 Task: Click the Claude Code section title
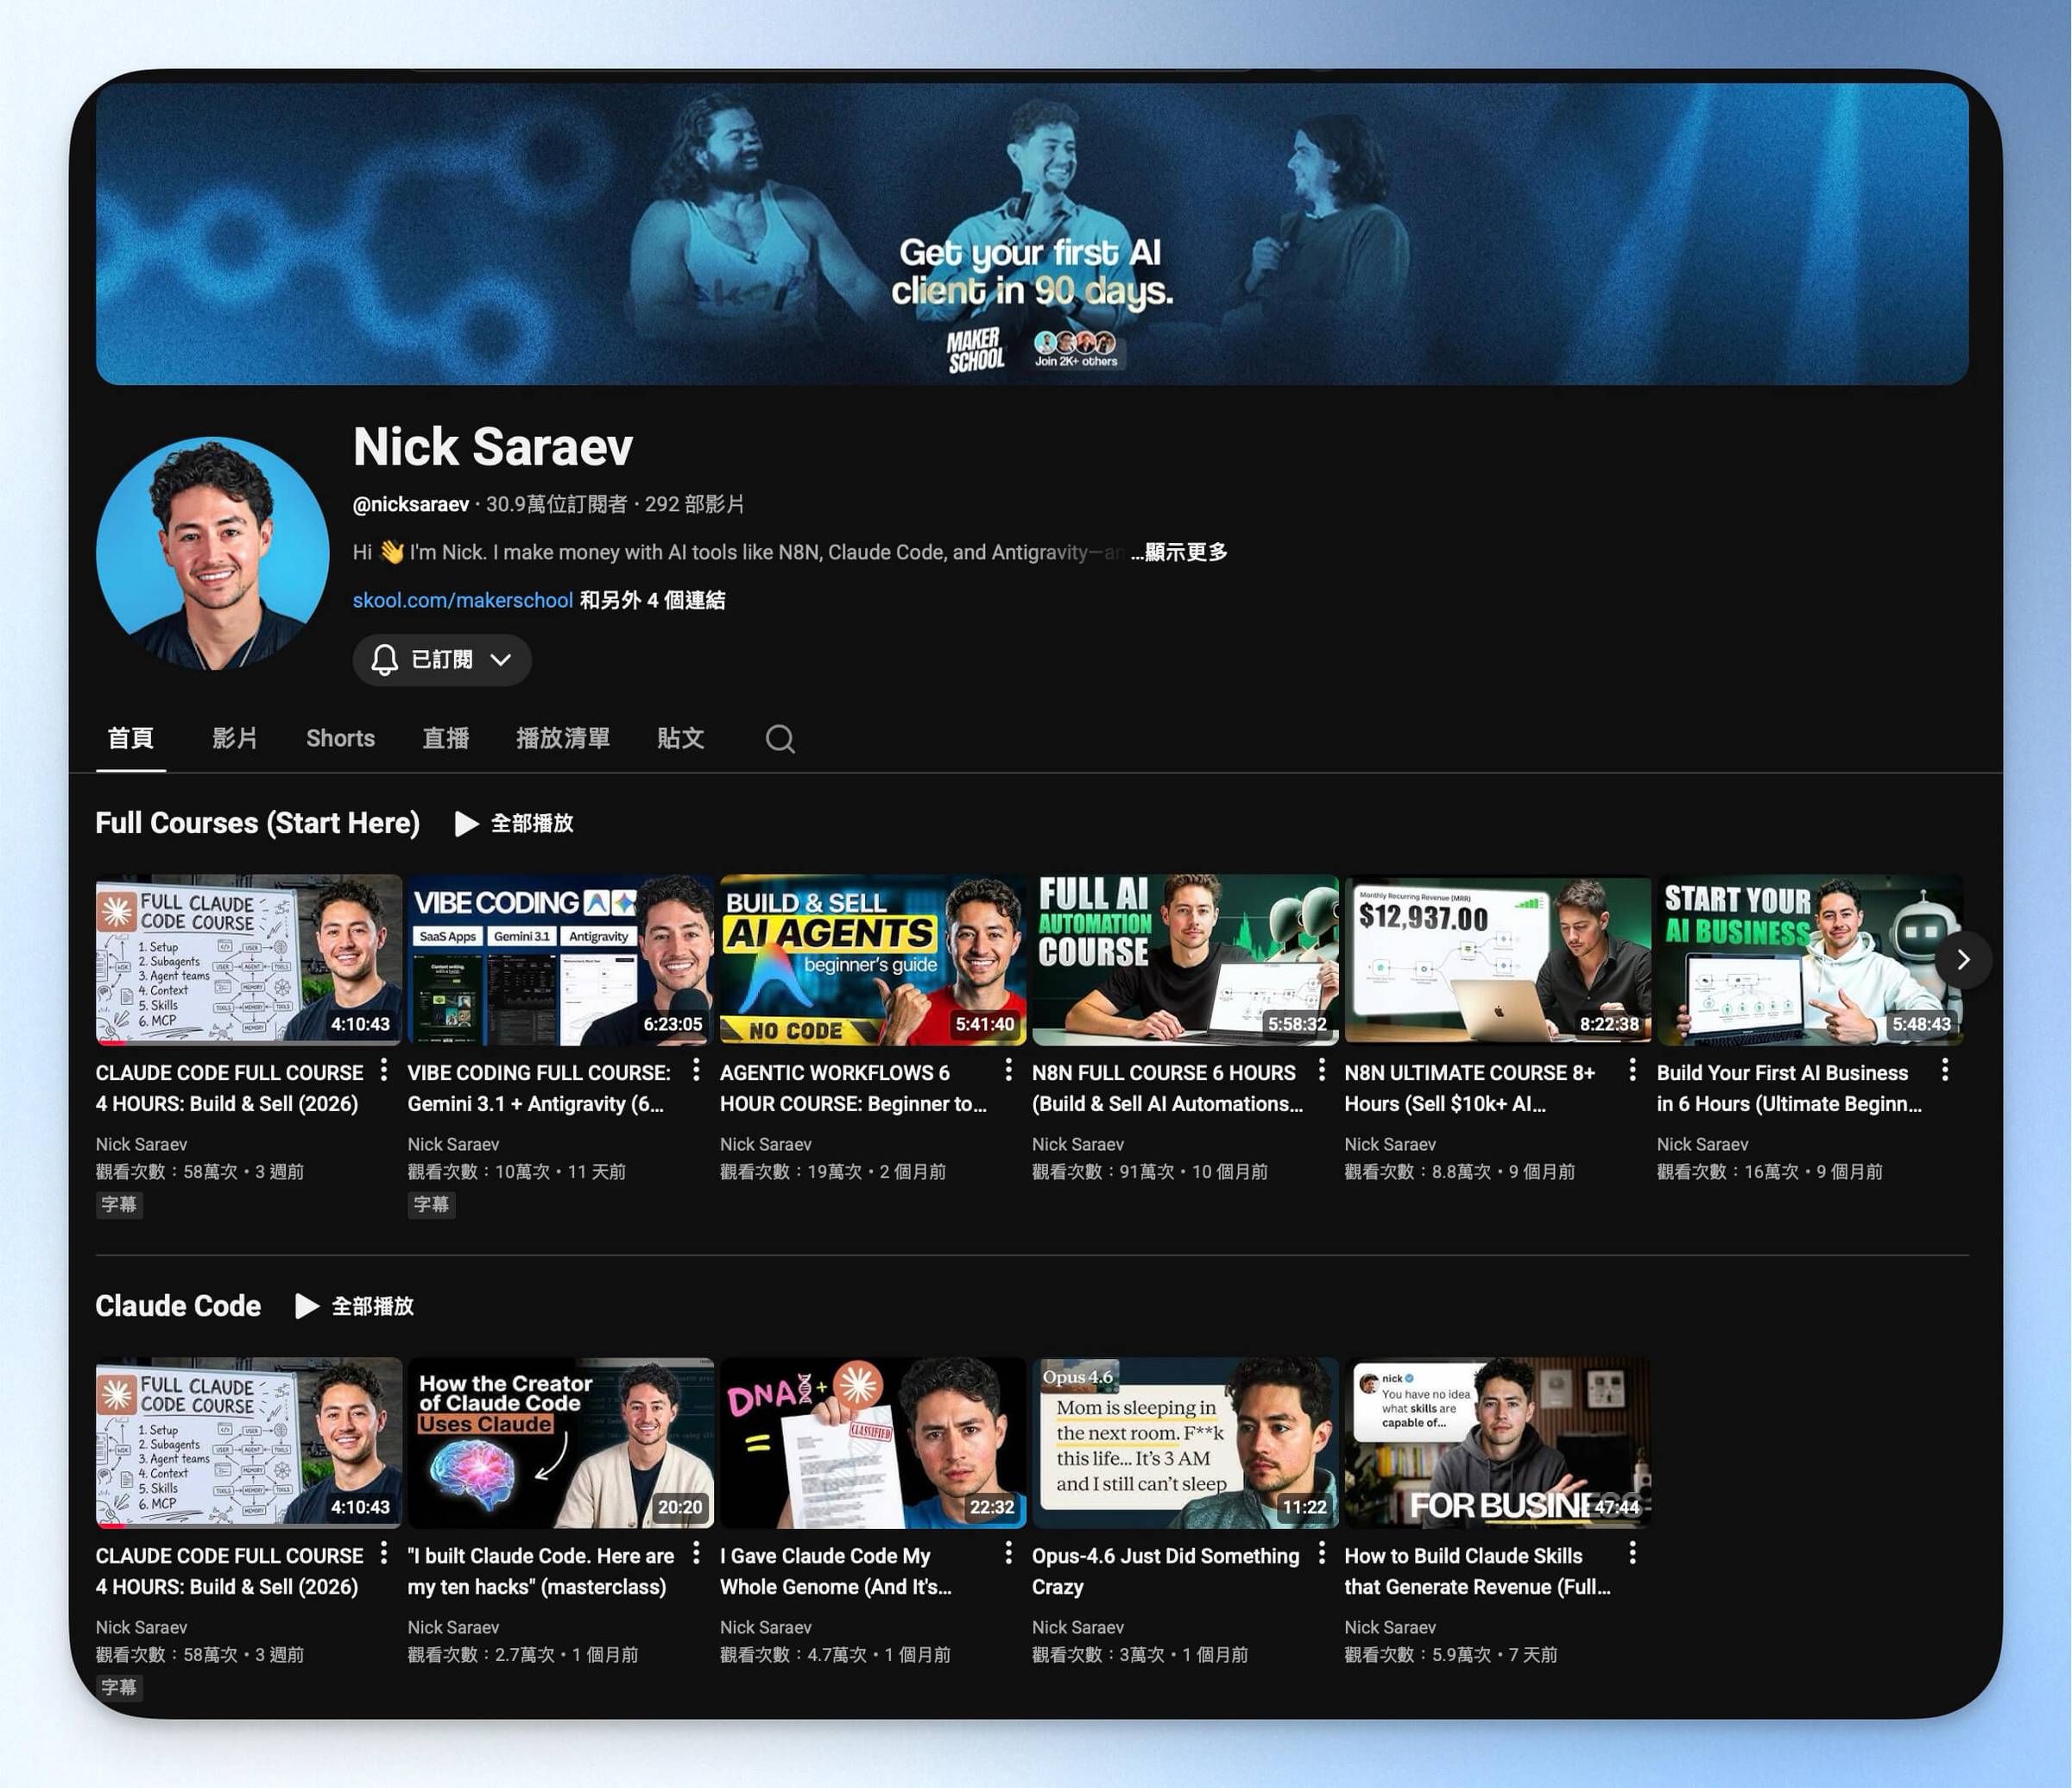(178, 1306)
